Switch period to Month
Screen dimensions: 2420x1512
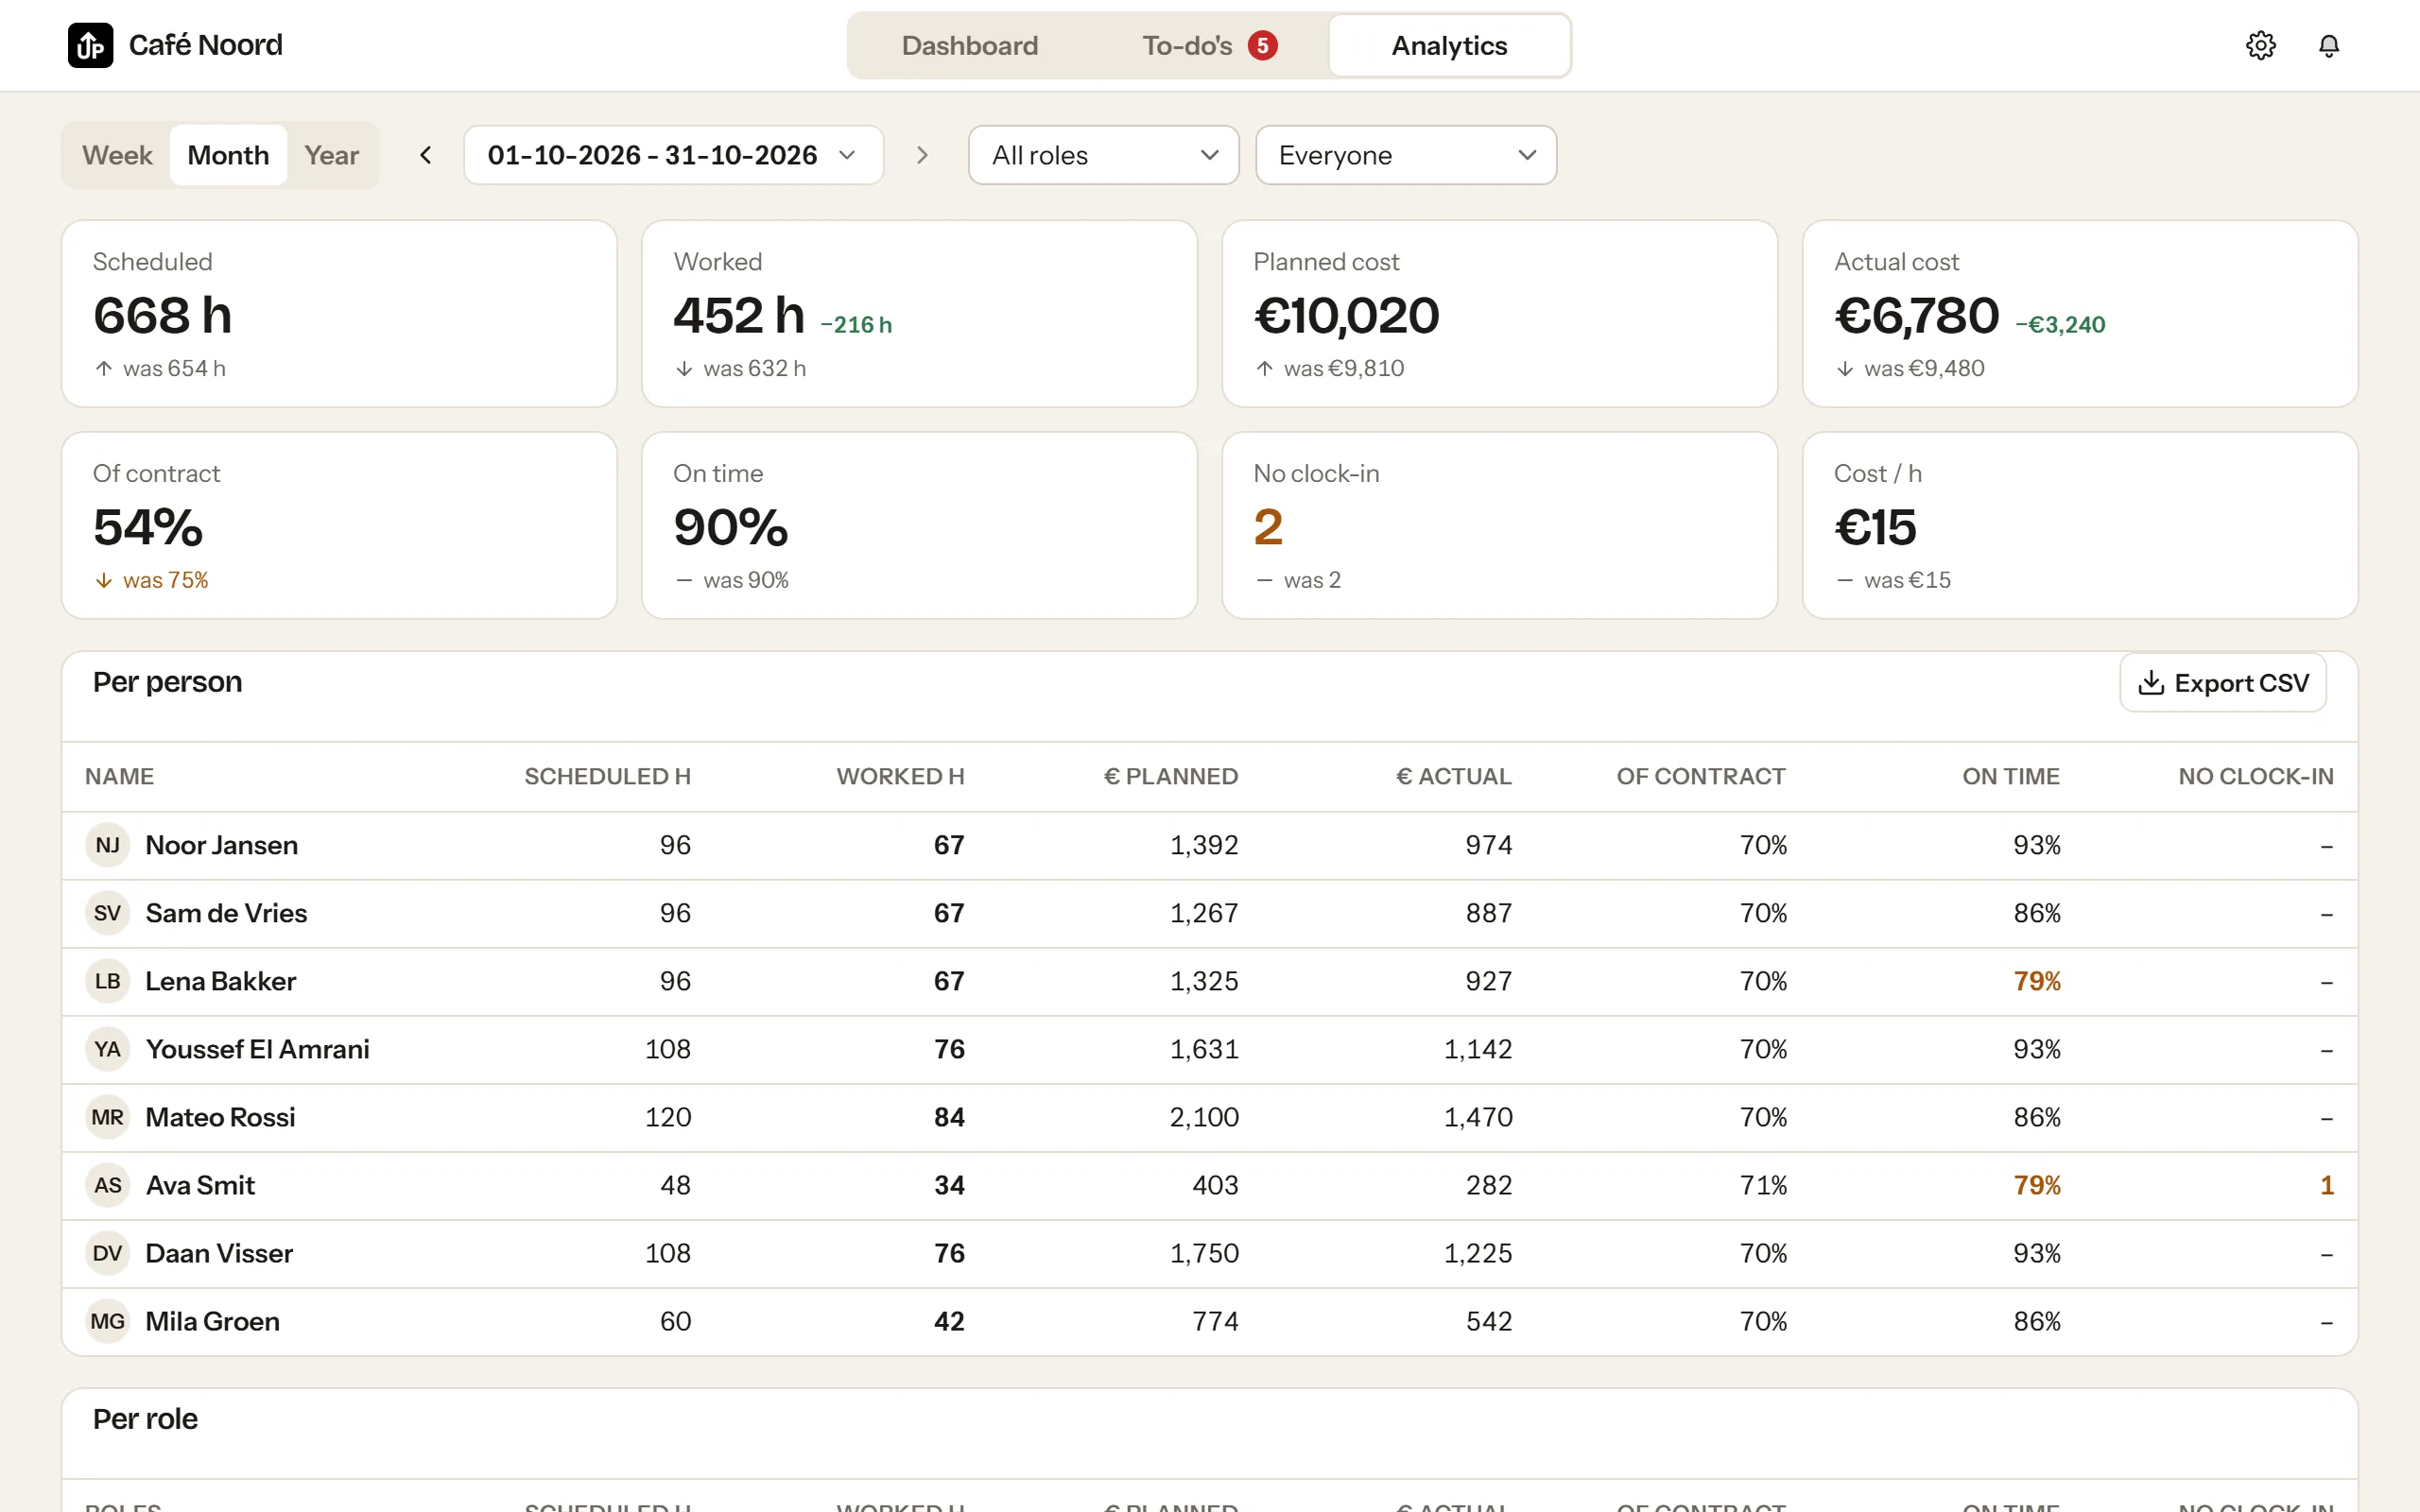tap(228, 155)
